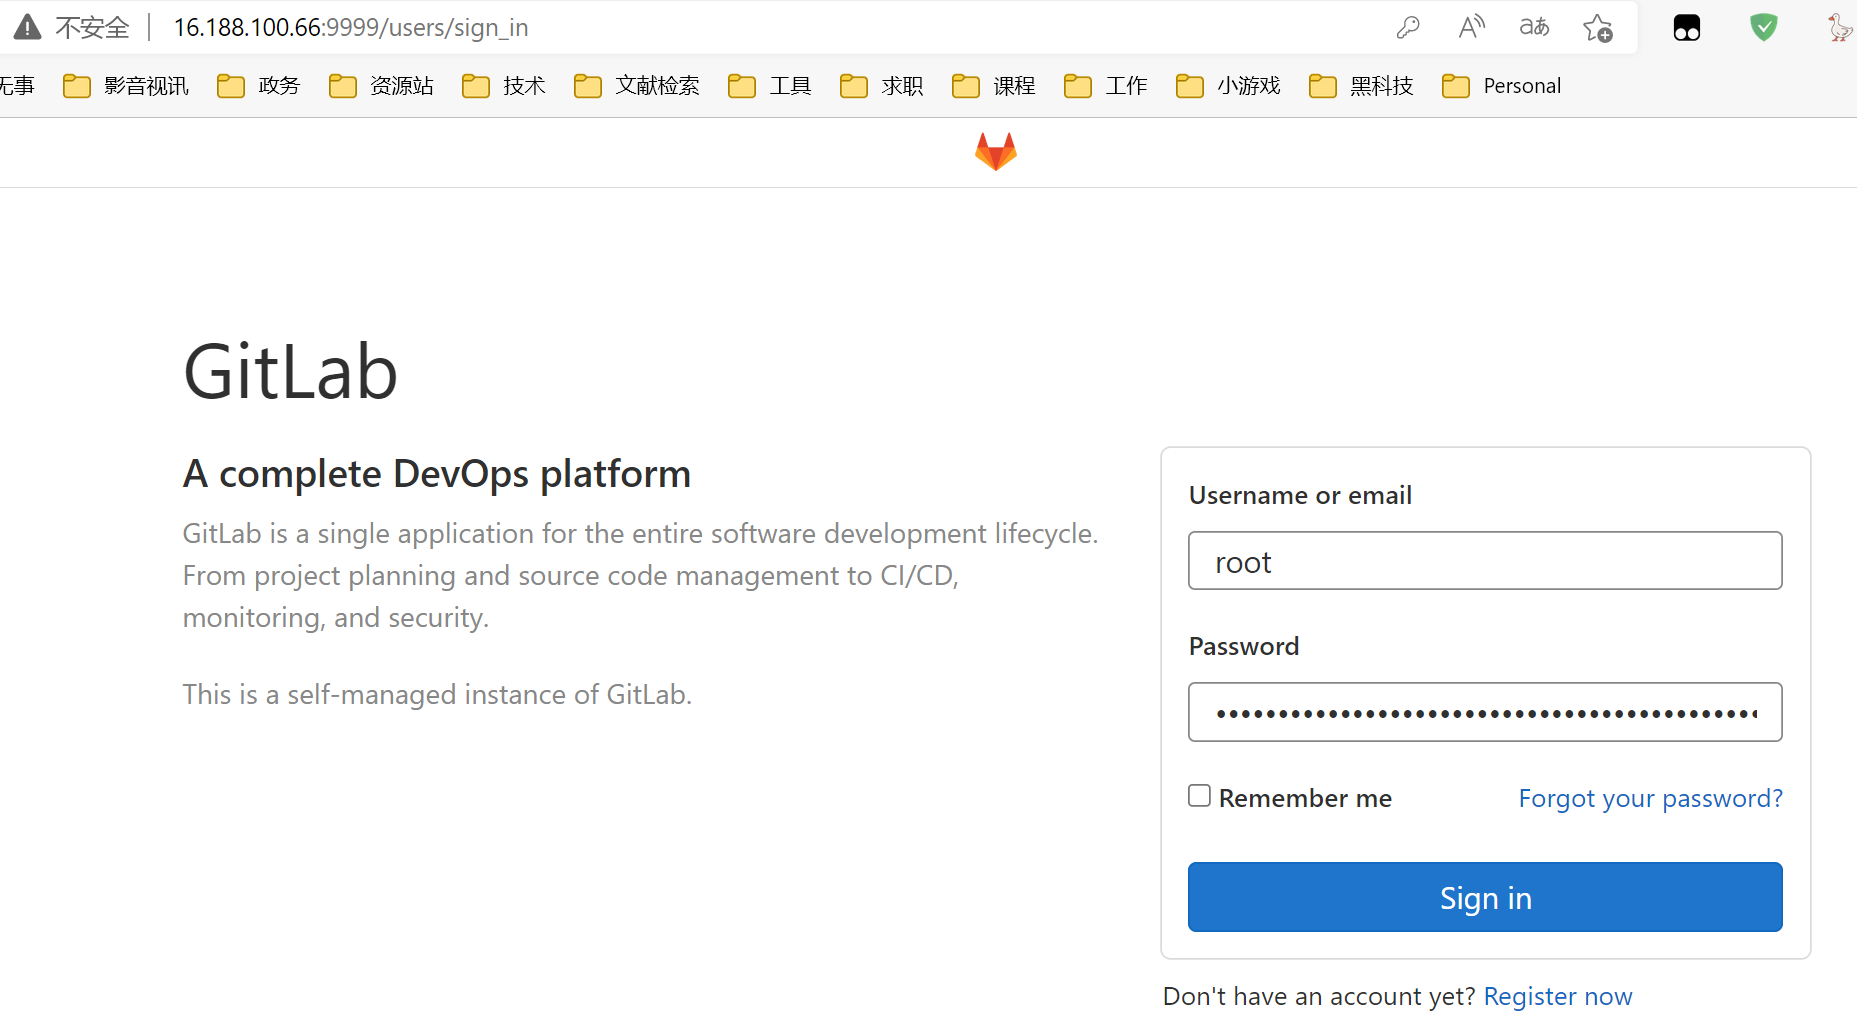The image size is (1857, 1023).
Task: Open the Personal bookmark folder
Action: (x=1502, y=86)
